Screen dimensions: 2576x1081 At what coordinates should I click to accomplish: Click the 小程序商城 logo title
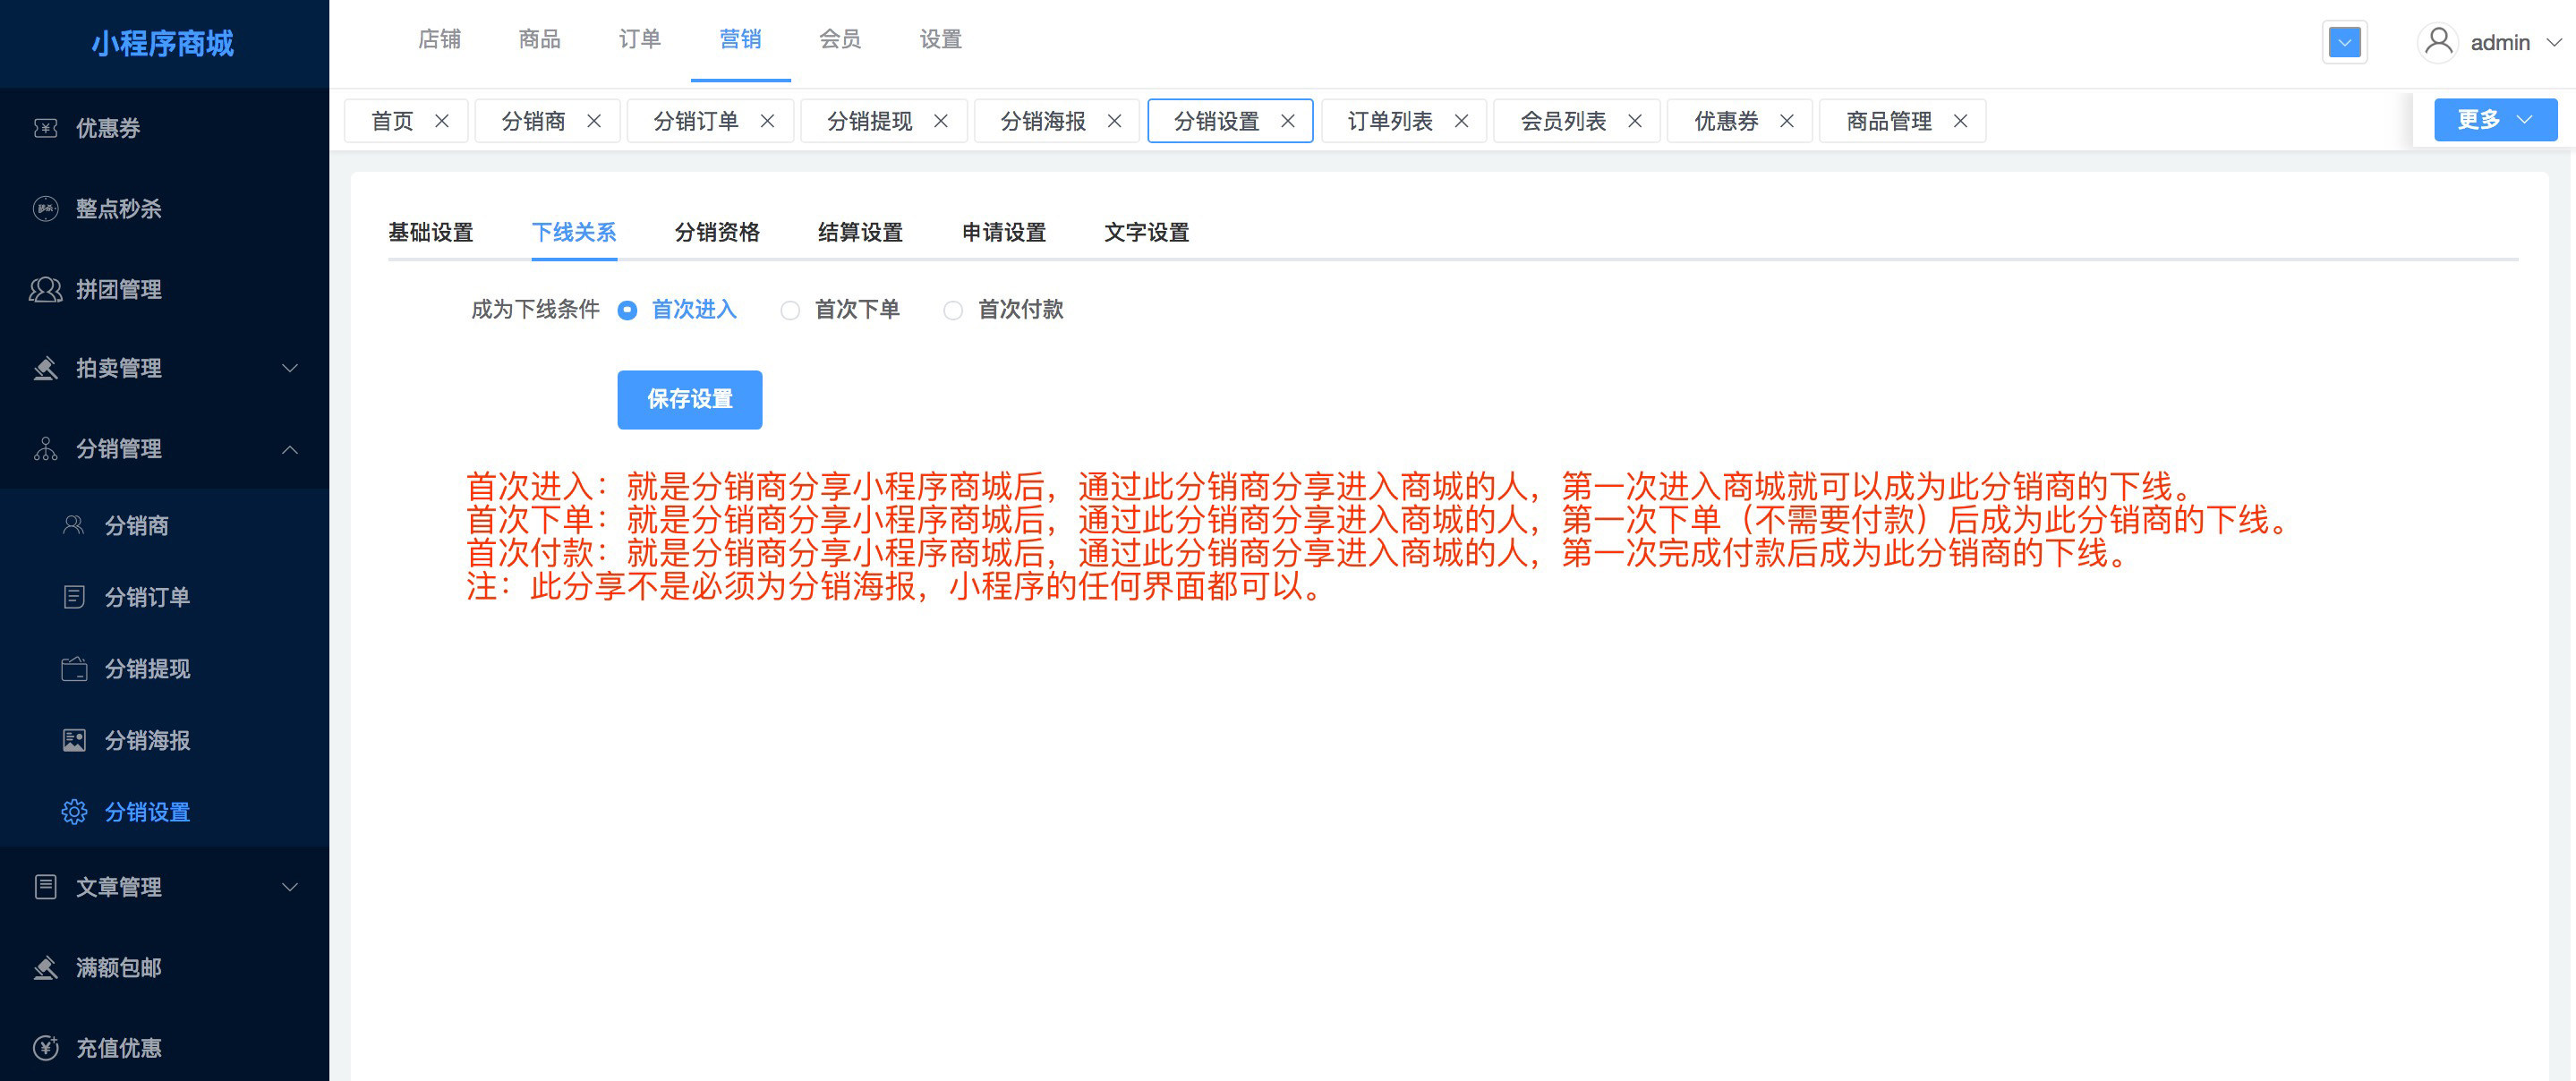[x=163, y=43]
